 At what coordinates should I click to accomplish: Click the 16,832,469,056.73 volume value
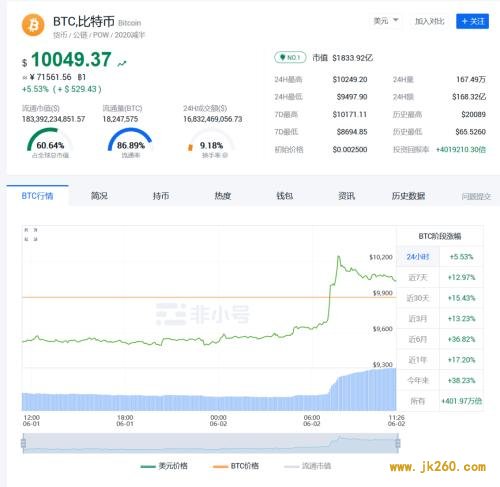tap(213, 119)
